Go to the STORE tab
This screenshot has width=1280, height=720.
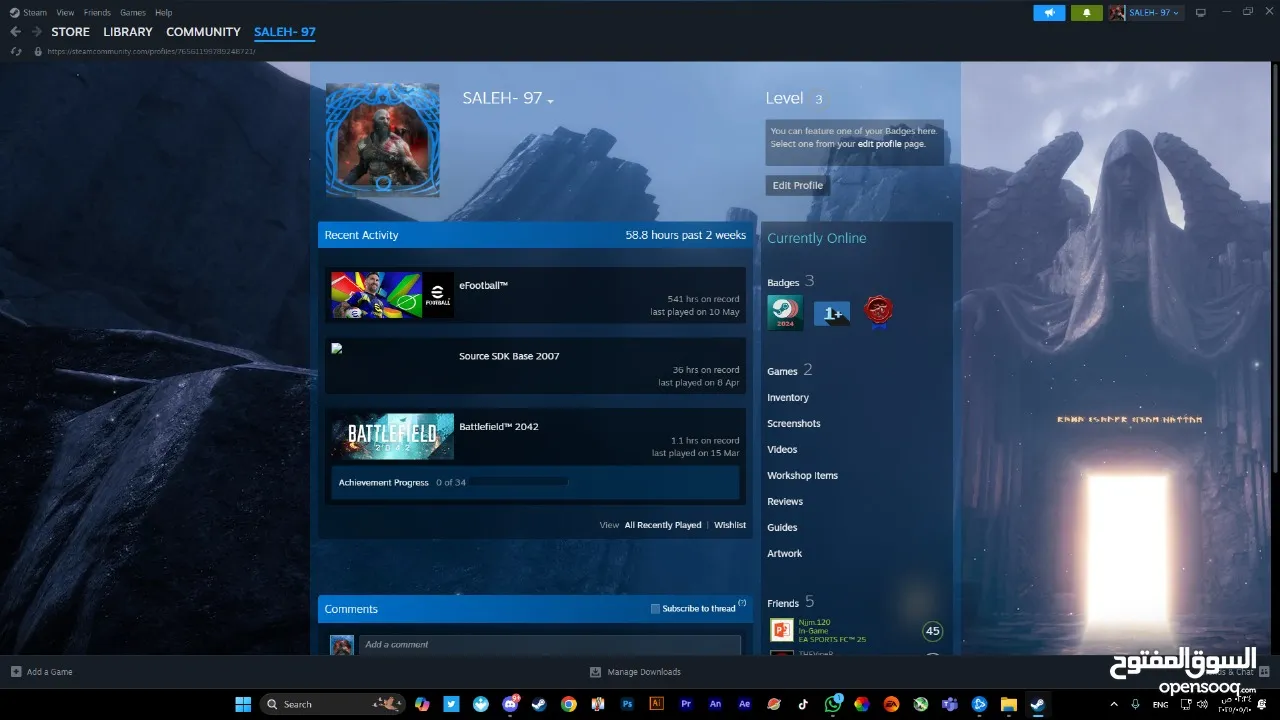click(x=70, y=32)
